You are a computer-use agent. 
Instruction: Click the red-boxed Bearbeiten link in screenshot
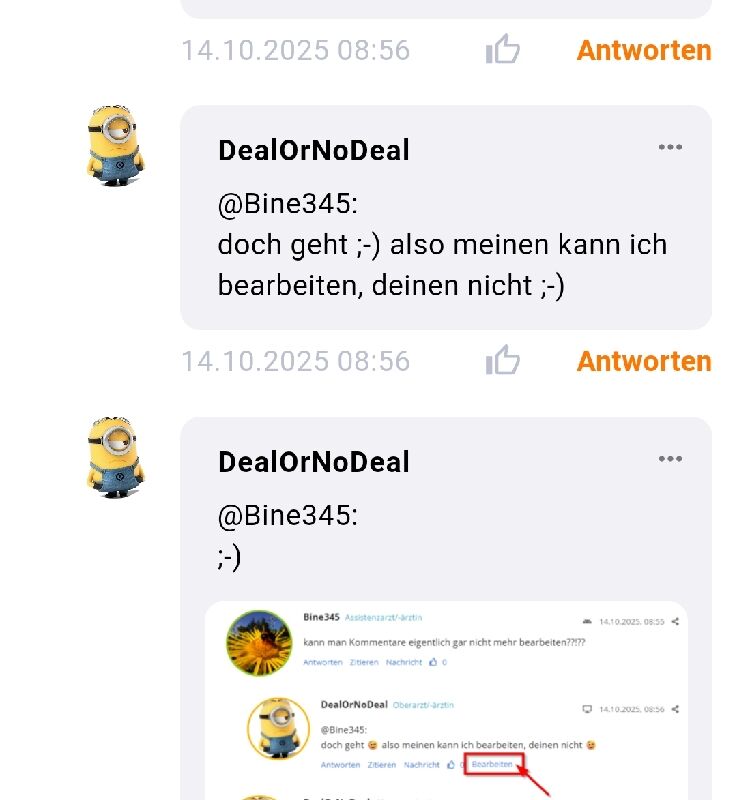(493, 764)
